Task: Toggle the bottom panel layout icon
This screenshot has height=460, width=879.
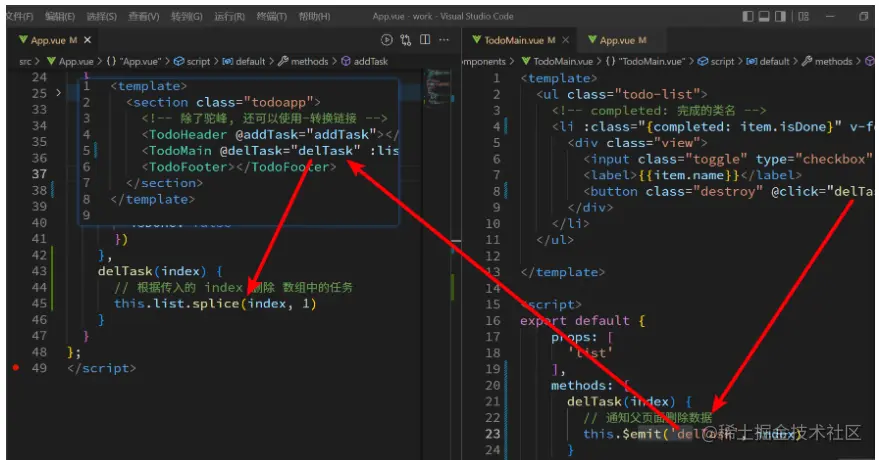Action: coord(764,16)
